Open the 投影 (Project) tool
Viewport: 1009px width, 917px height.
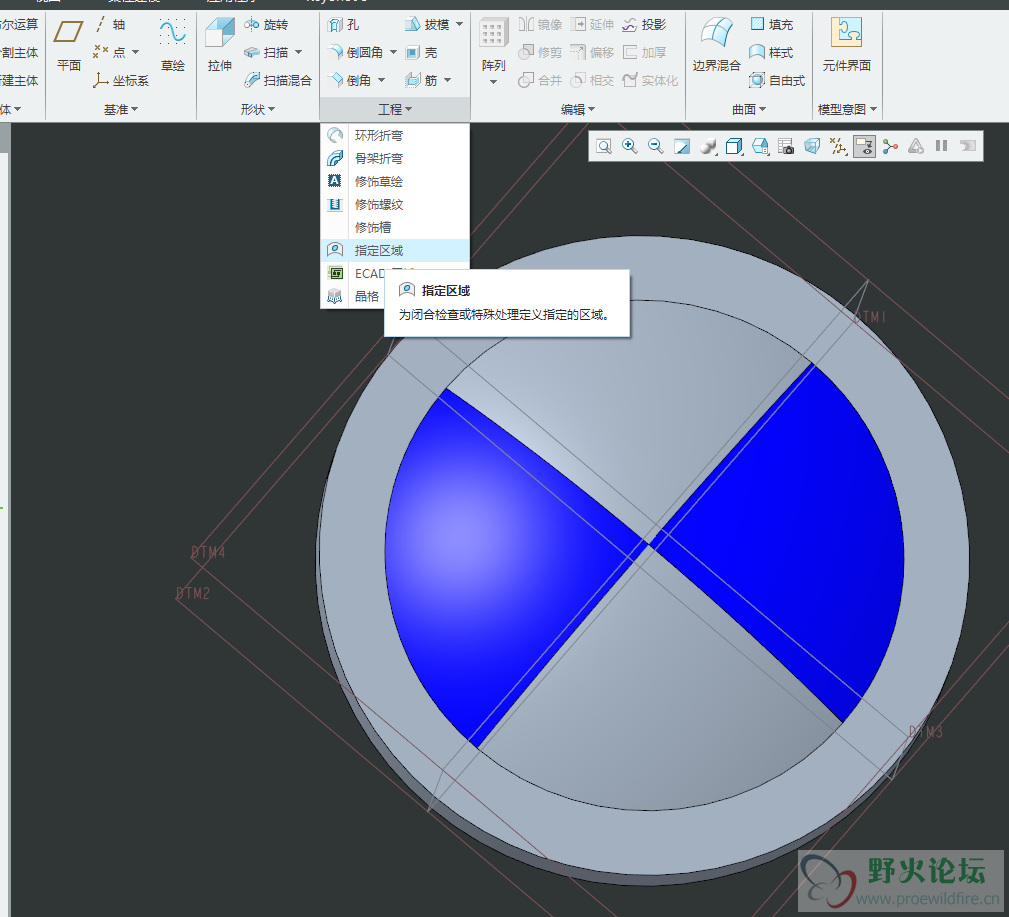coord(644,24)
